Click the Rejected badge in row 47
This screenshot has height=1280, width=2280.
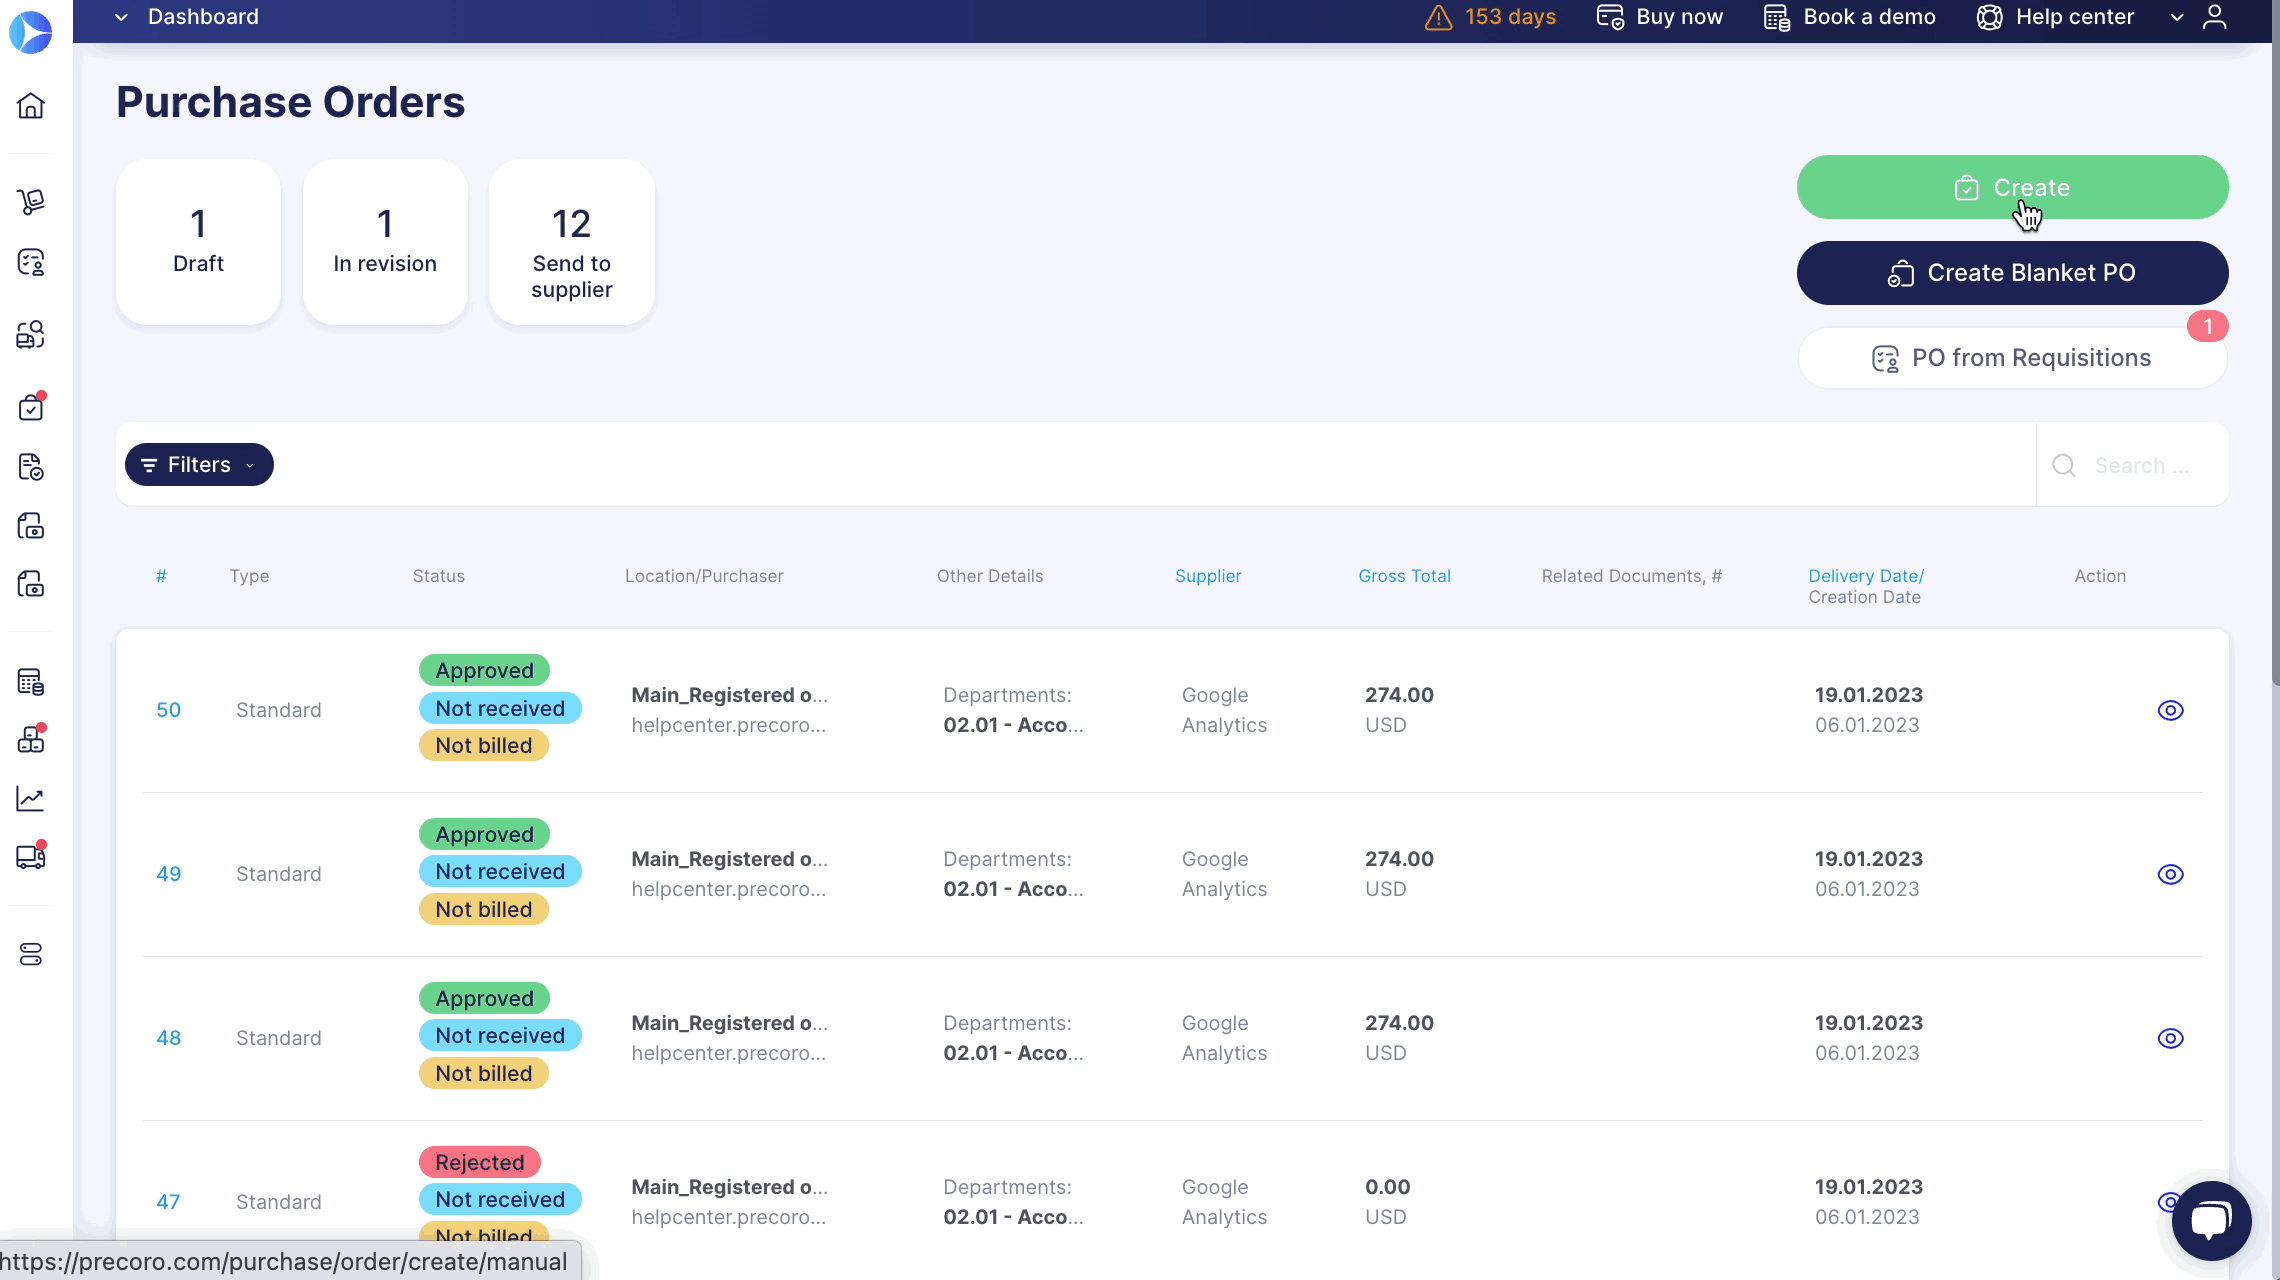coord(479,1162)
